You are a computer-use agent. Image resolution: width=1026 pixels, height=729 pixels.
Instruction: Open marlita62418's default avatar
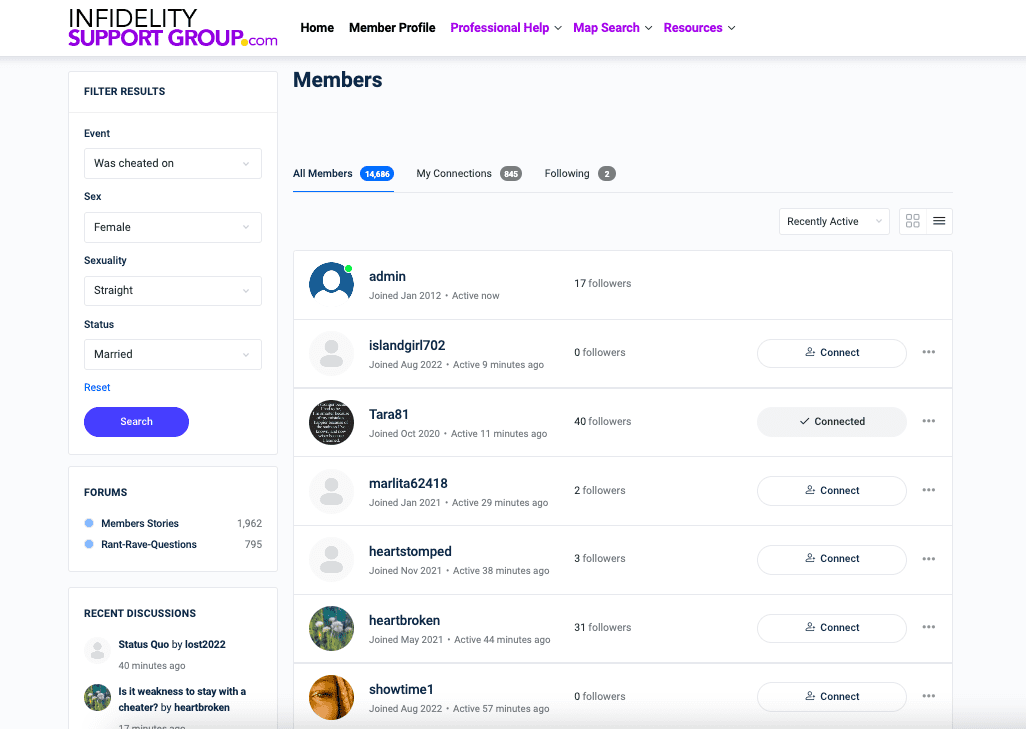click(331, 491)
